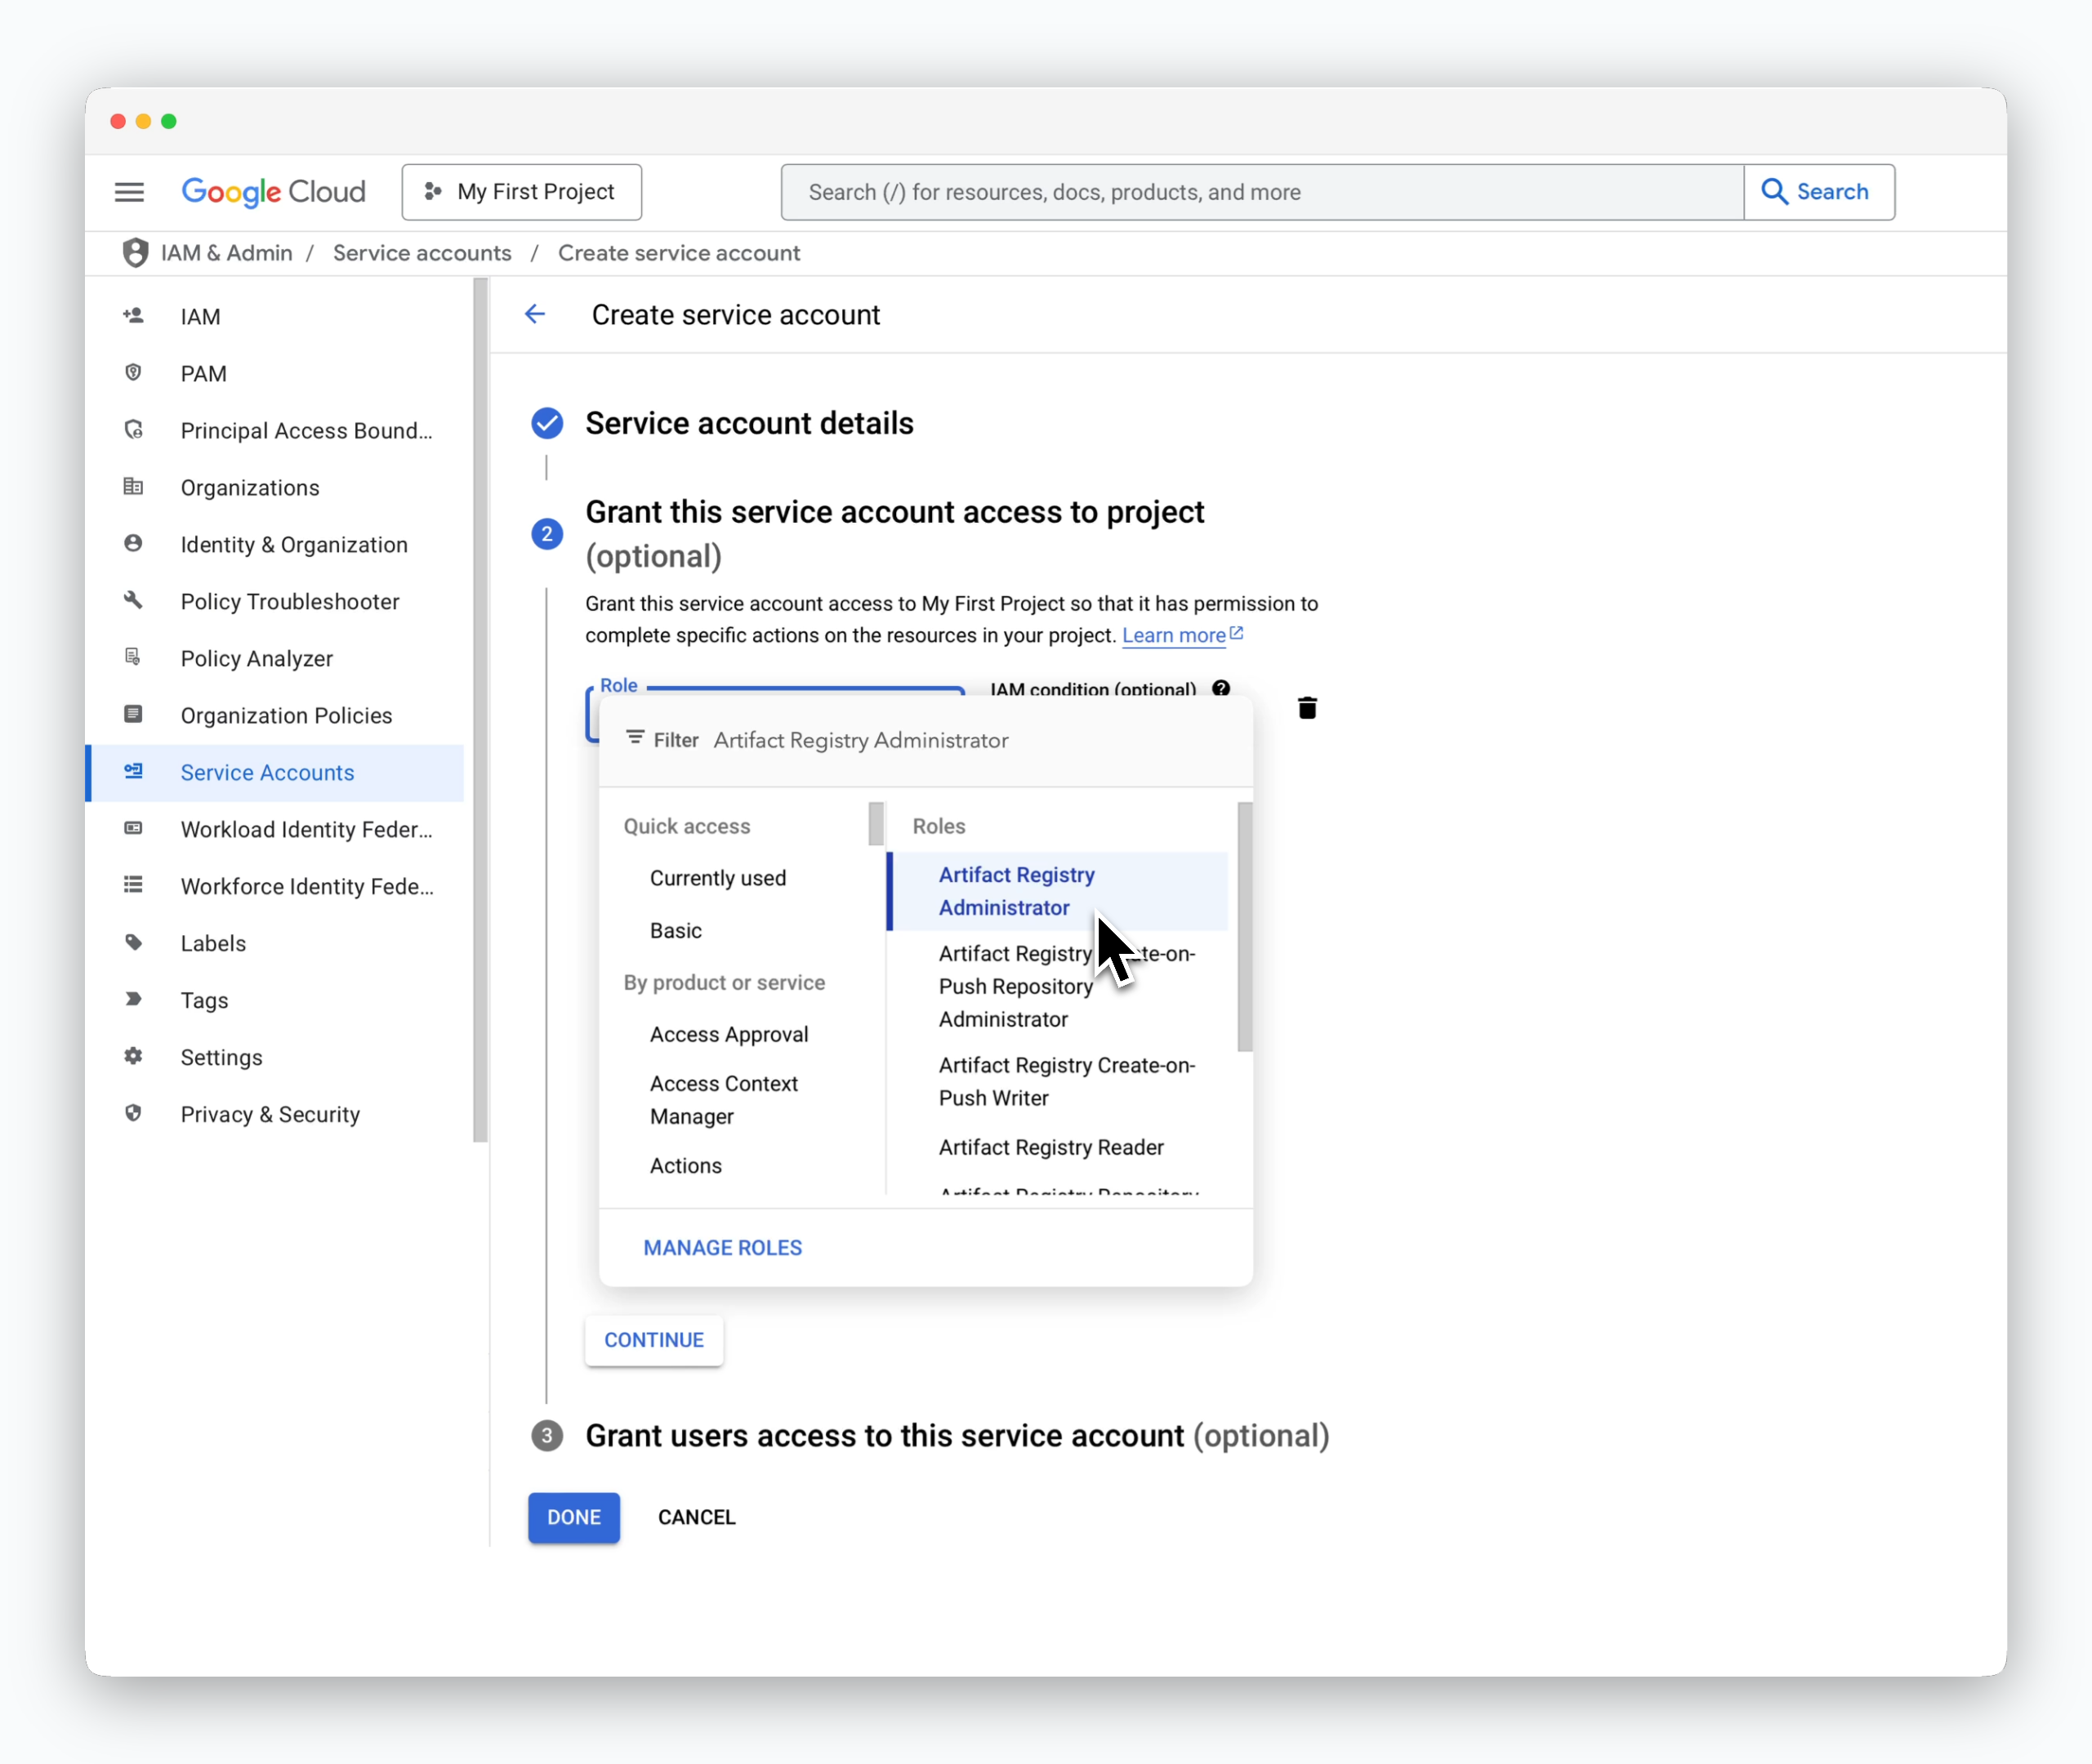Click the IAM & Admin shield icon
2092x1764 pixels.
135,253
